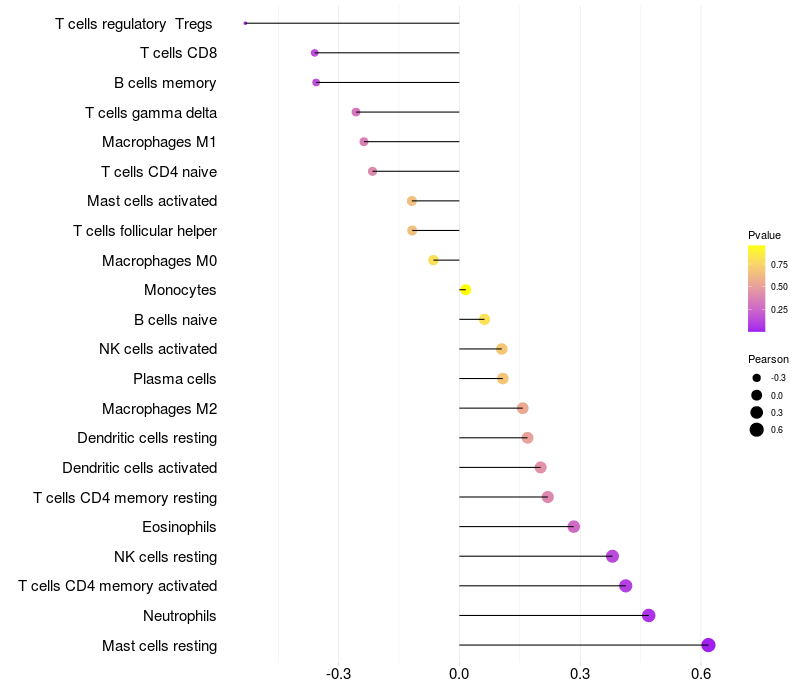The height and width of the screenshot is (700, 800).
Task: Click the 0.6 Pearson legend circle
Action: [x=757, y=430]
